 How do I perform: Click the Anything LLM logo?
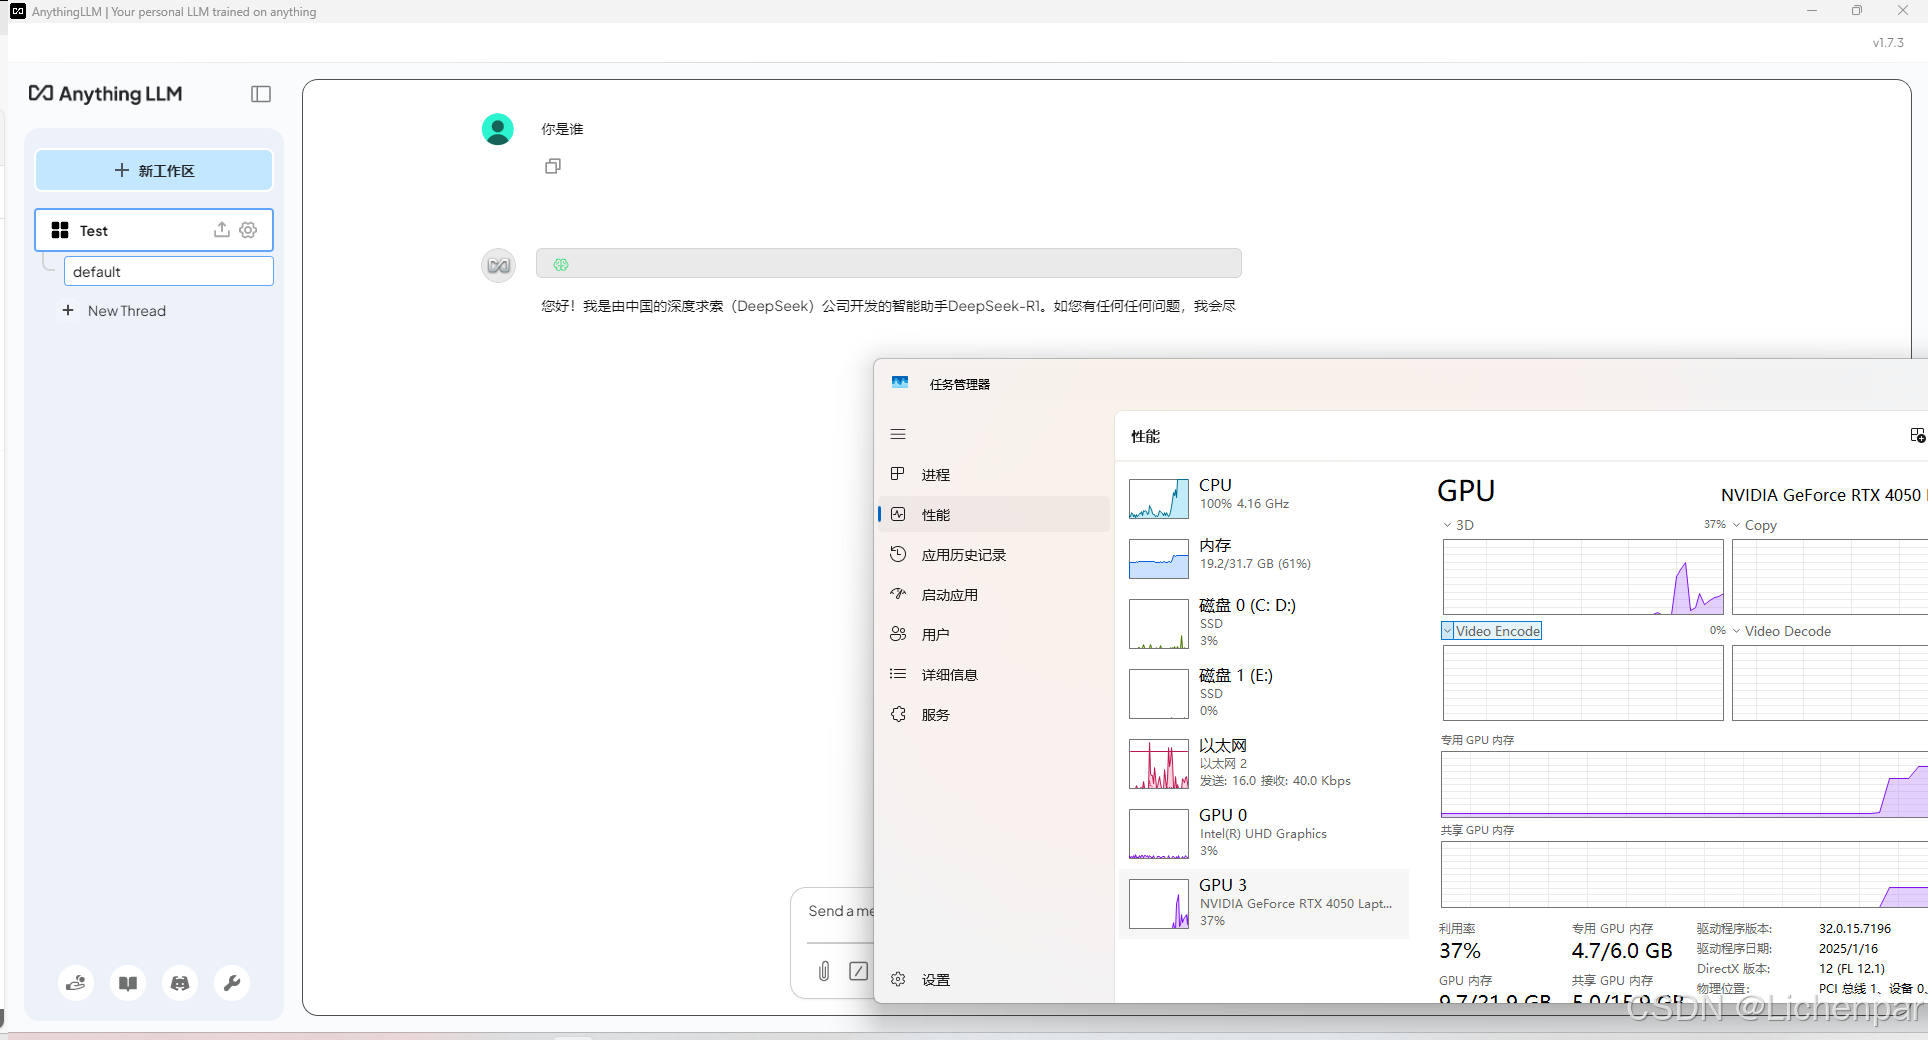click(x=105, y=94)
